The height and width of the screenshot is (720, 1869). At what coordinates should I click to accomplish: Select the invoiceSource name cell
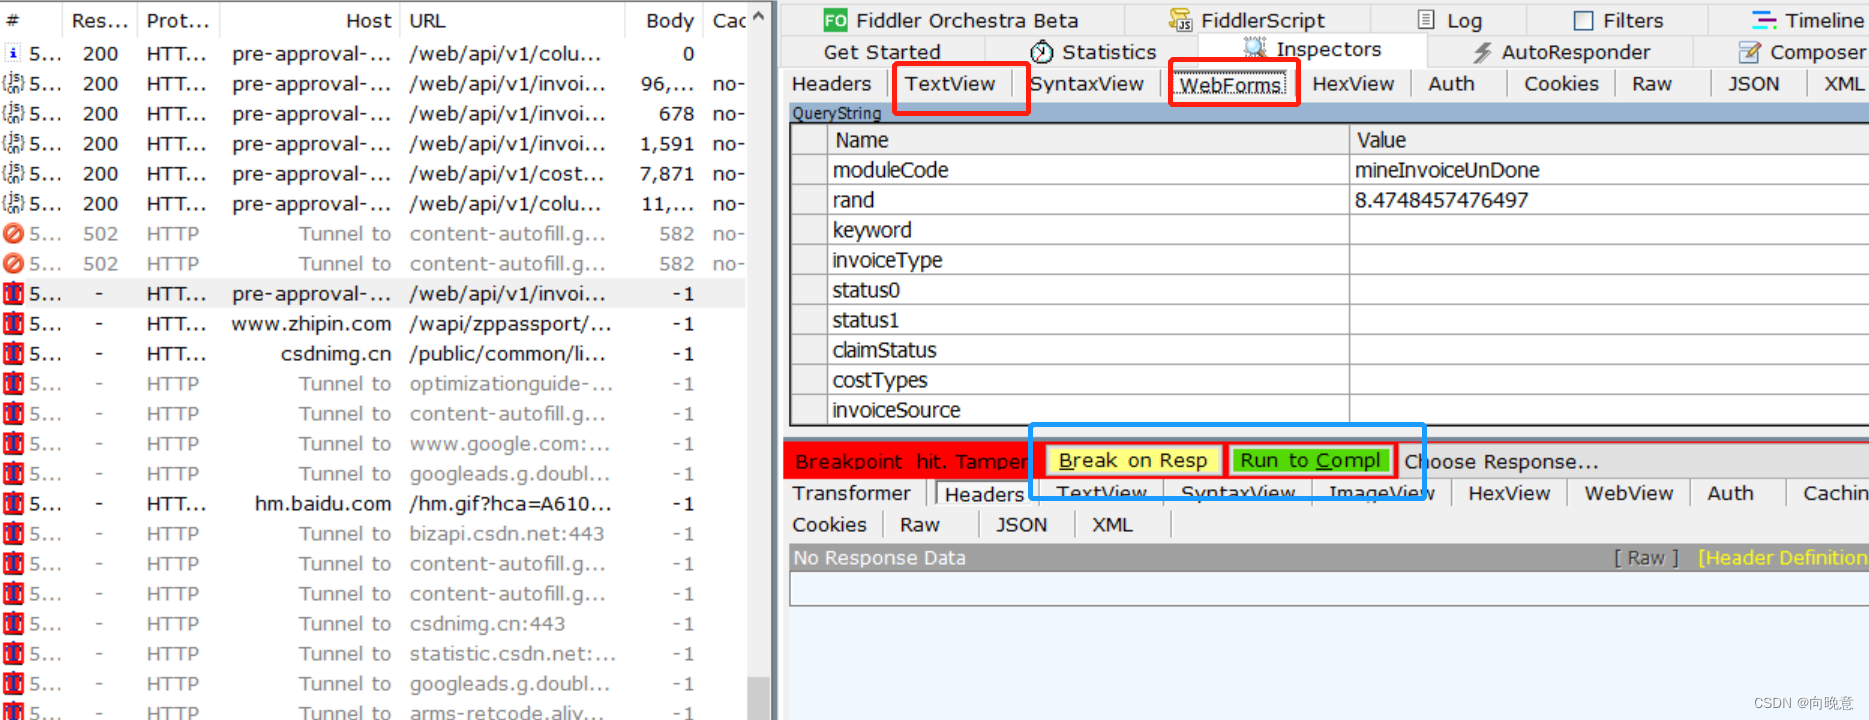1088,410
